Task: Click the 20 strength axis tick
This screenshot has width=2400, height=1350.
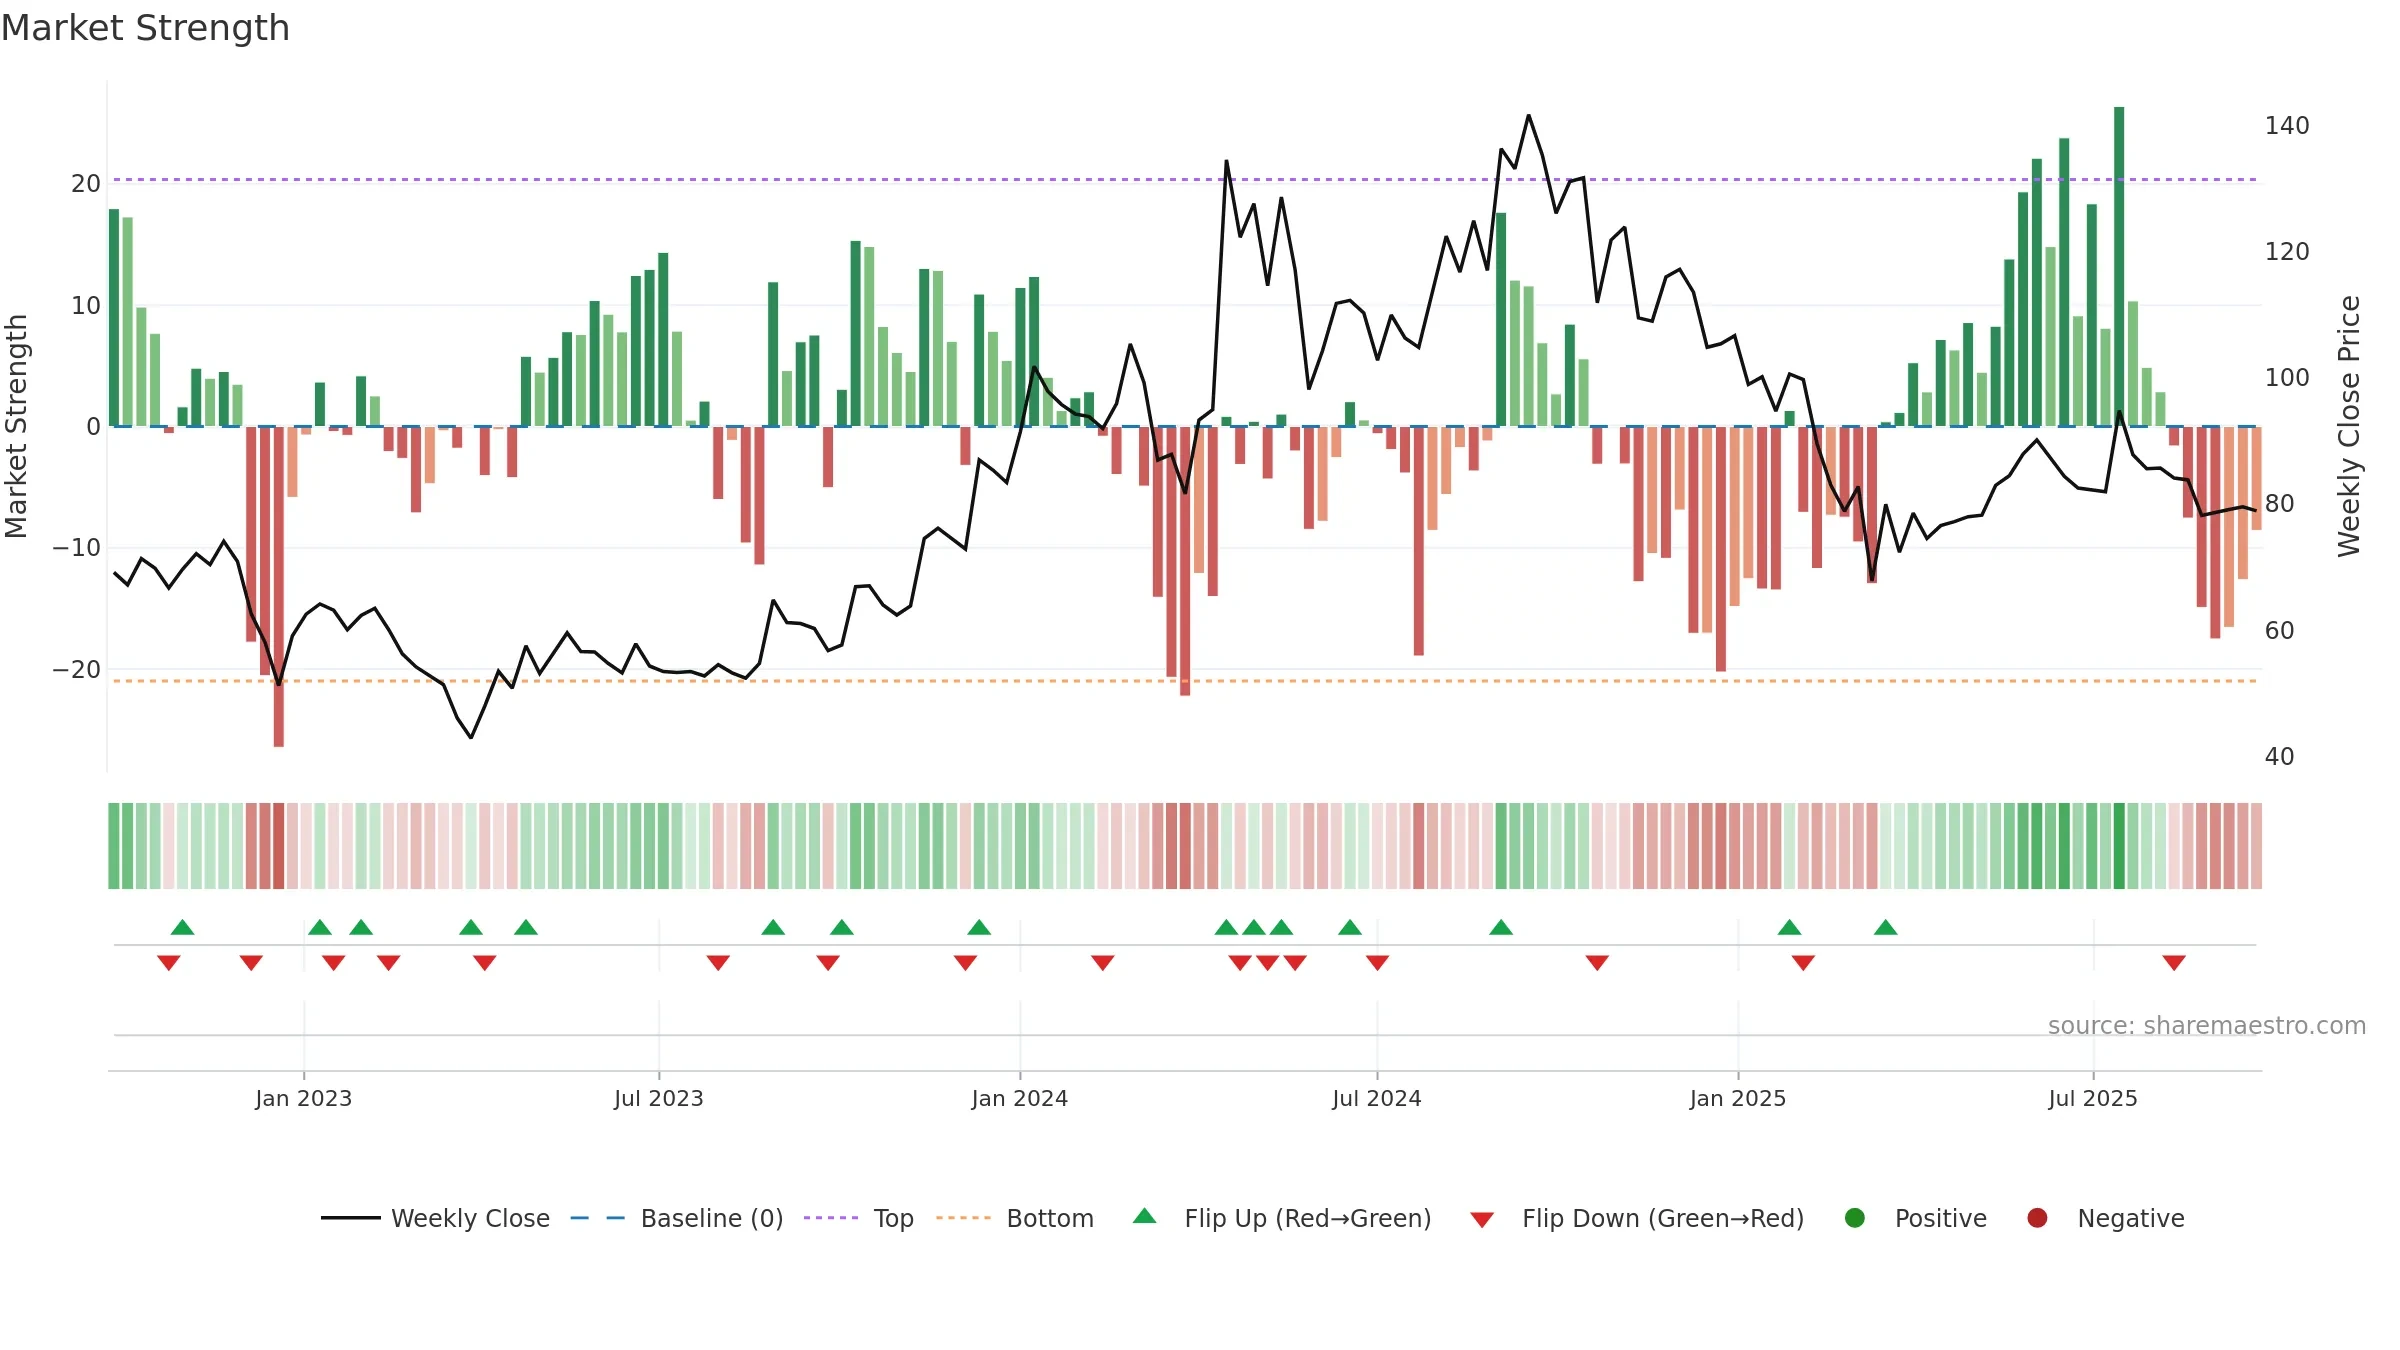Action: (86, 184)
